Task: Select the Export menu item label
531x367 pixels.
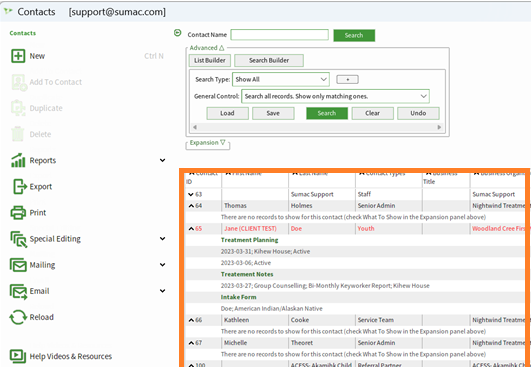Action: coord(41,187)
